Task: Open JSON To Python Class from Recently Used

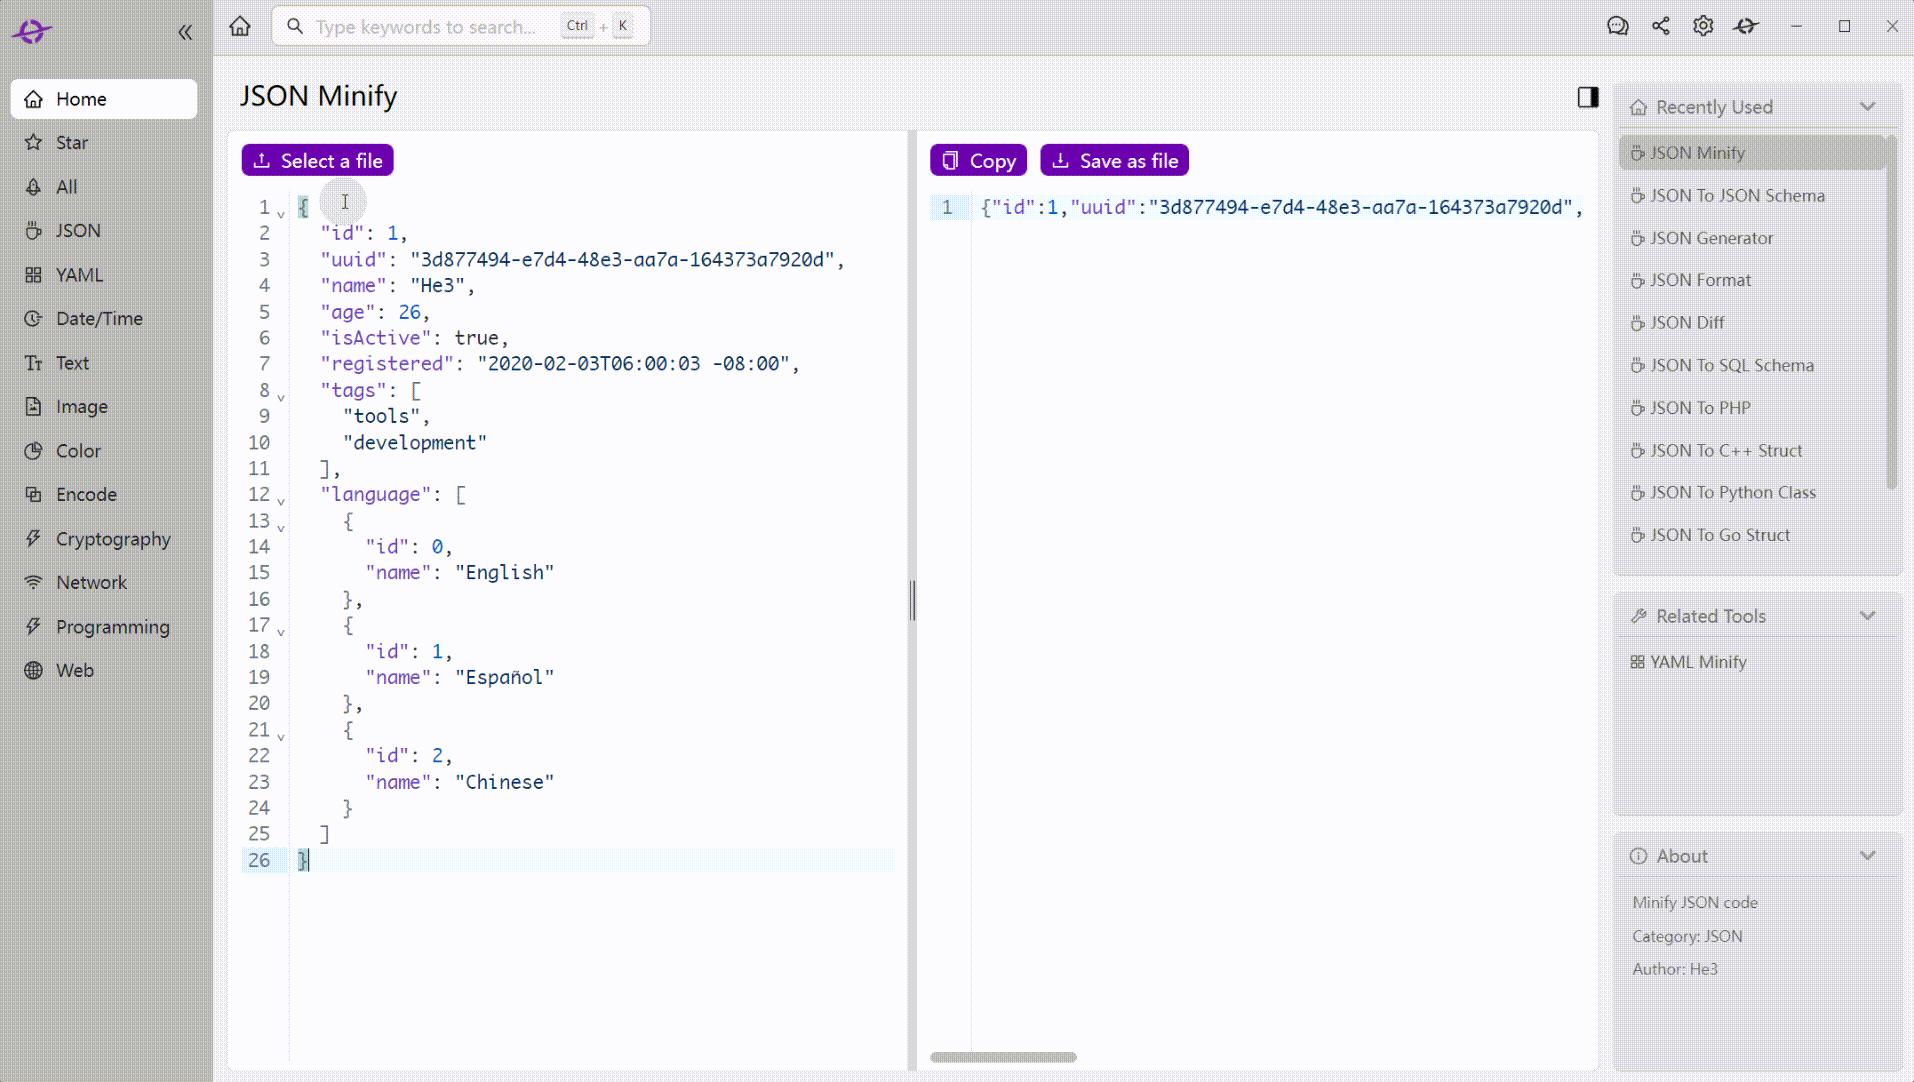Action: pyautogui.click(x=1733, y=492)
